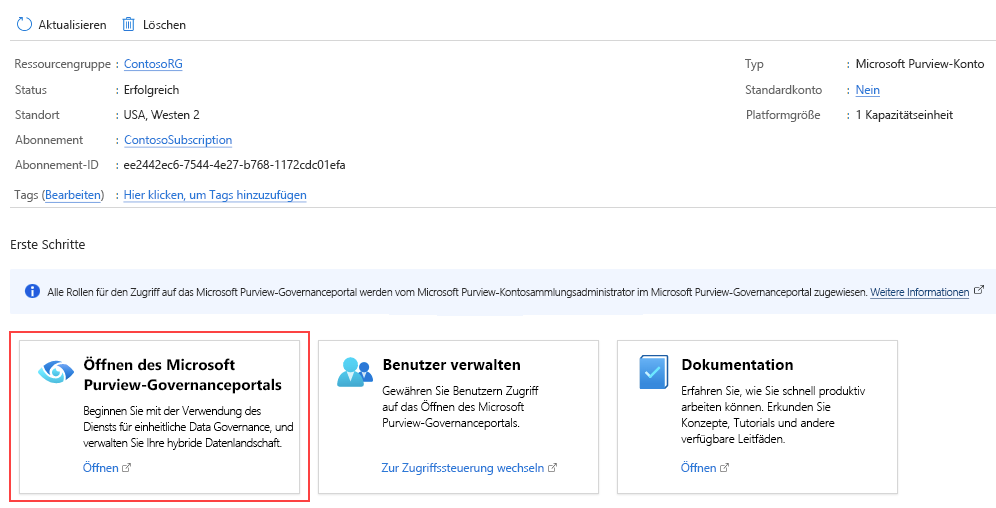The width and height of the screenshot is (996, 508).
Task: Click the Platformgröße label
Action: coord(783,115)
